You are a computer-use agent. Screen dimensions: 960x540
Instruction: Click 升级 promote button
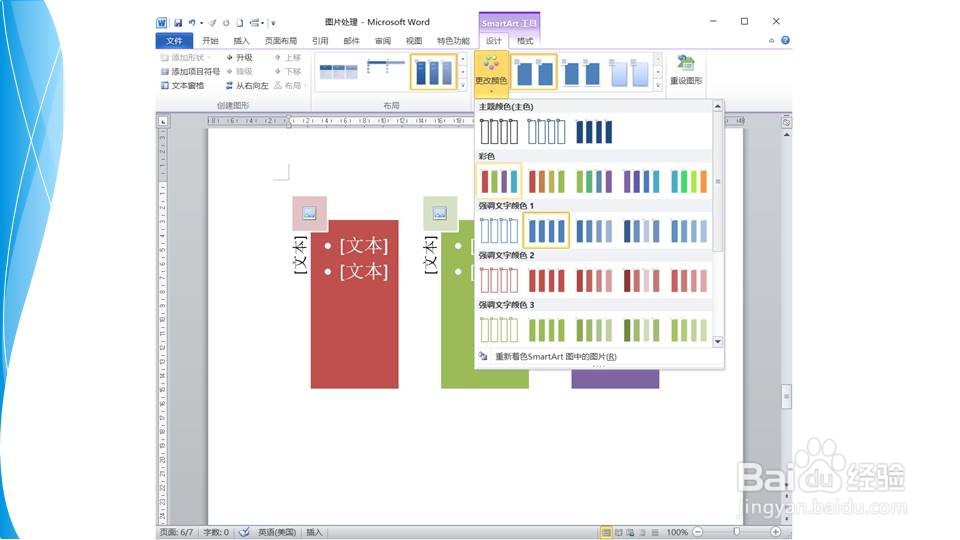pos(239,58)
